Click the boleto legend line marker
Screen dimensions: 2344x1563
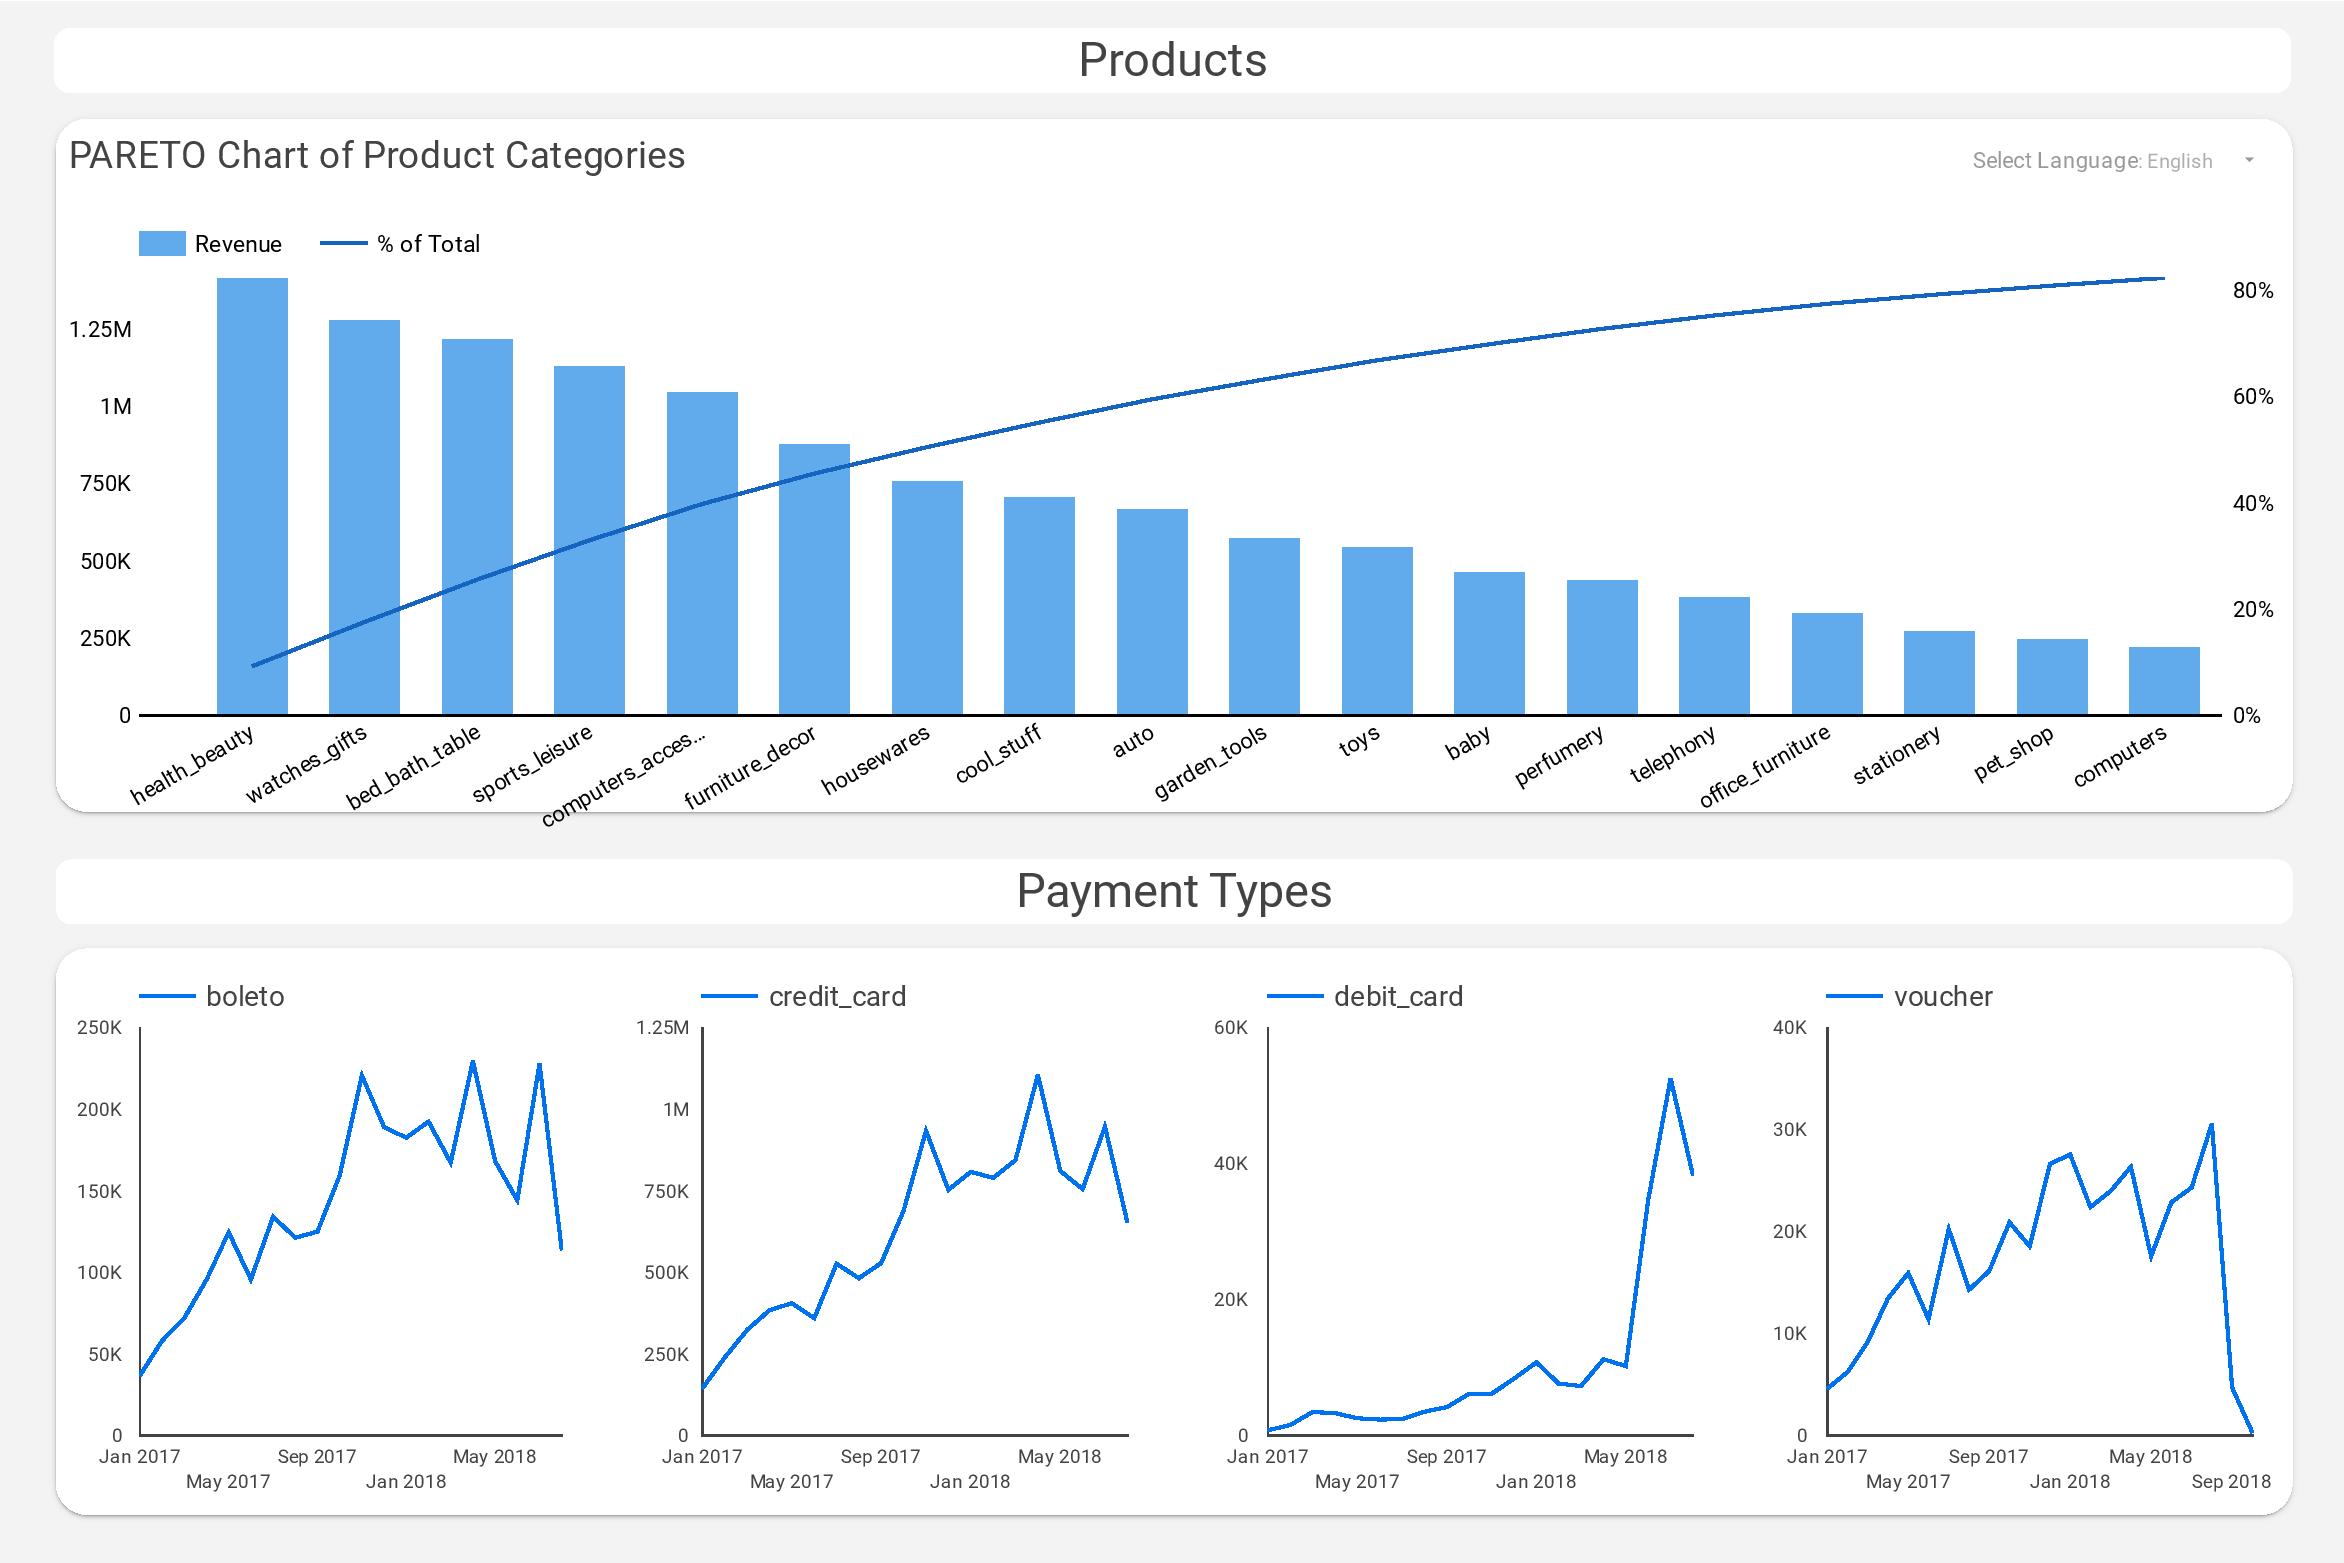pyautogui.click(x=168, y=996)
